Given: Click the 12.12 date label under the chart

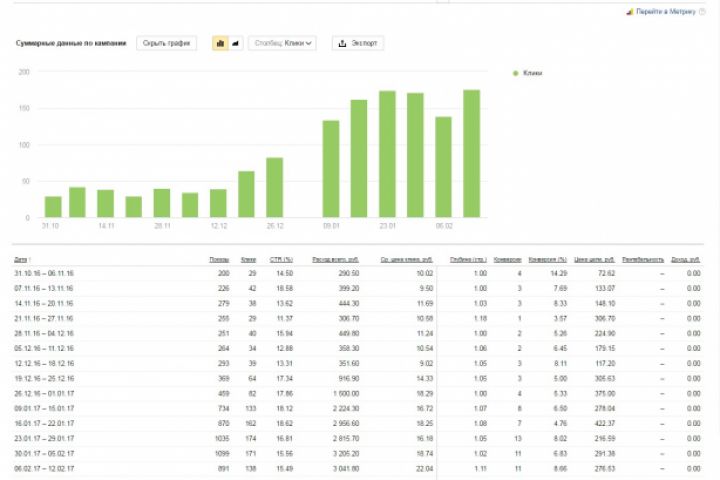Looking at the screenshot, I should tap(219, 226).
